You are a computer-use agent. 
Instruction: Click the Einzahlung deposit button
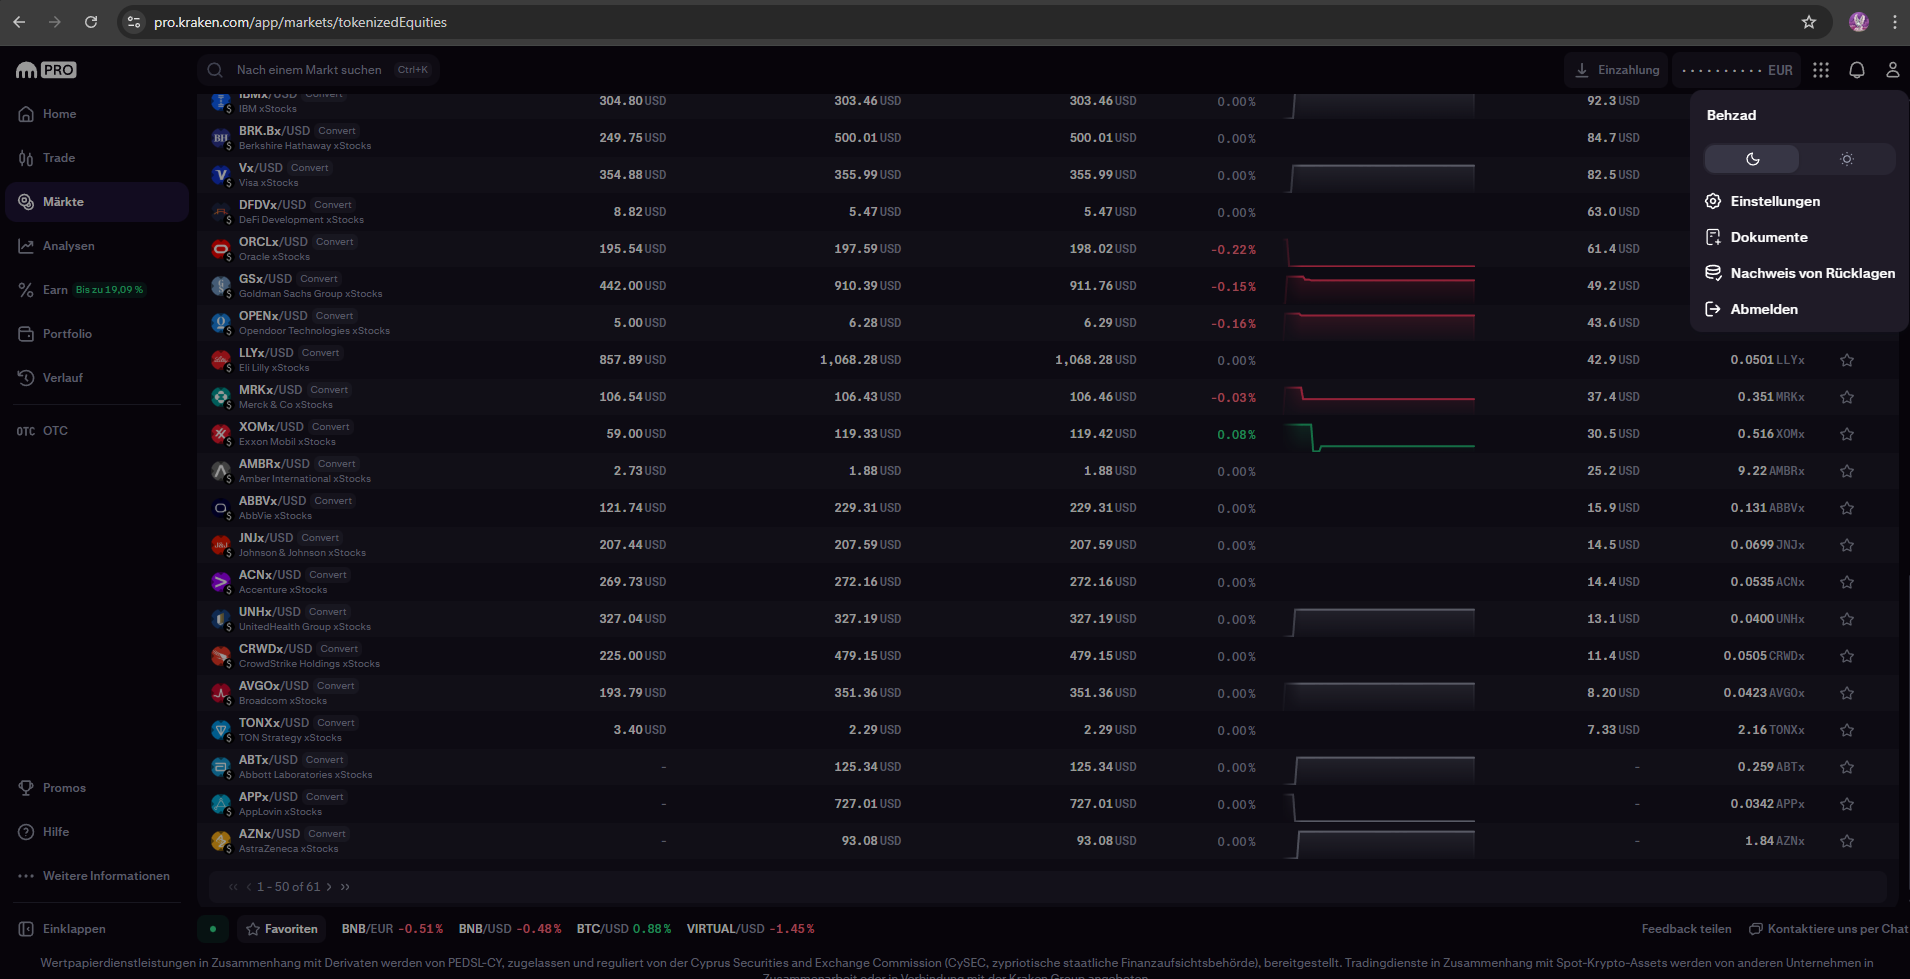tap(1617, 70)
